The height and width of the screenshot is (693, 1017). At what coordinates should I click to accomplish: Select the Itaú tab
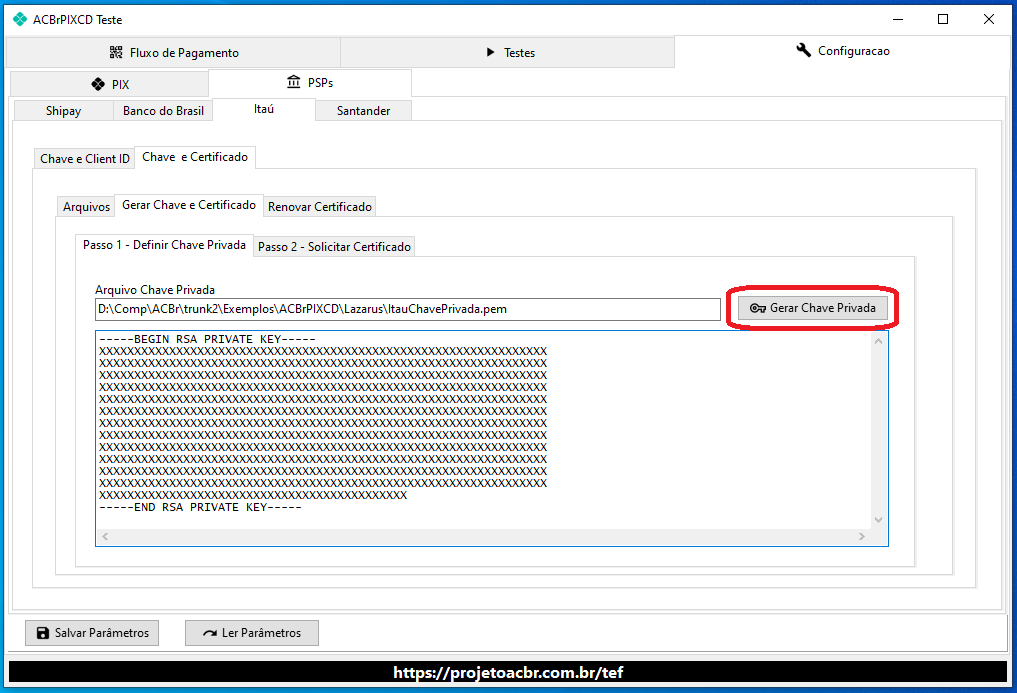[x=263, y=109]
